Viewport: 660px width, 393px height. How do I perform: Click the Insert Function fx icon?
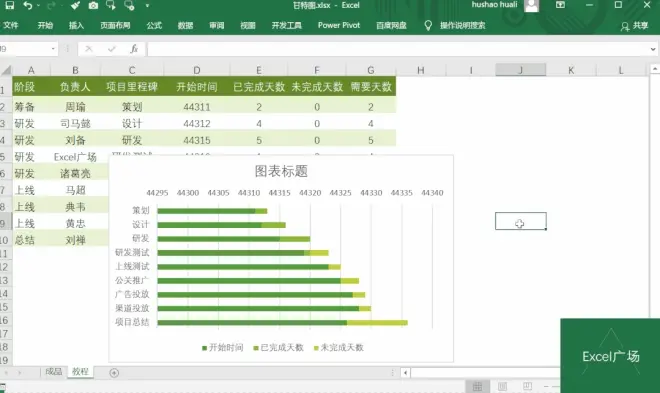point(134,49)
